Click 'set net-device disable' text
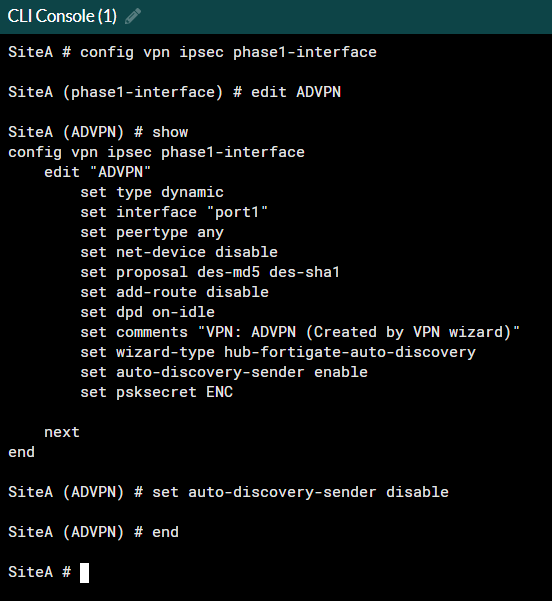The image size is (552, 601). (x=179, y=252)
